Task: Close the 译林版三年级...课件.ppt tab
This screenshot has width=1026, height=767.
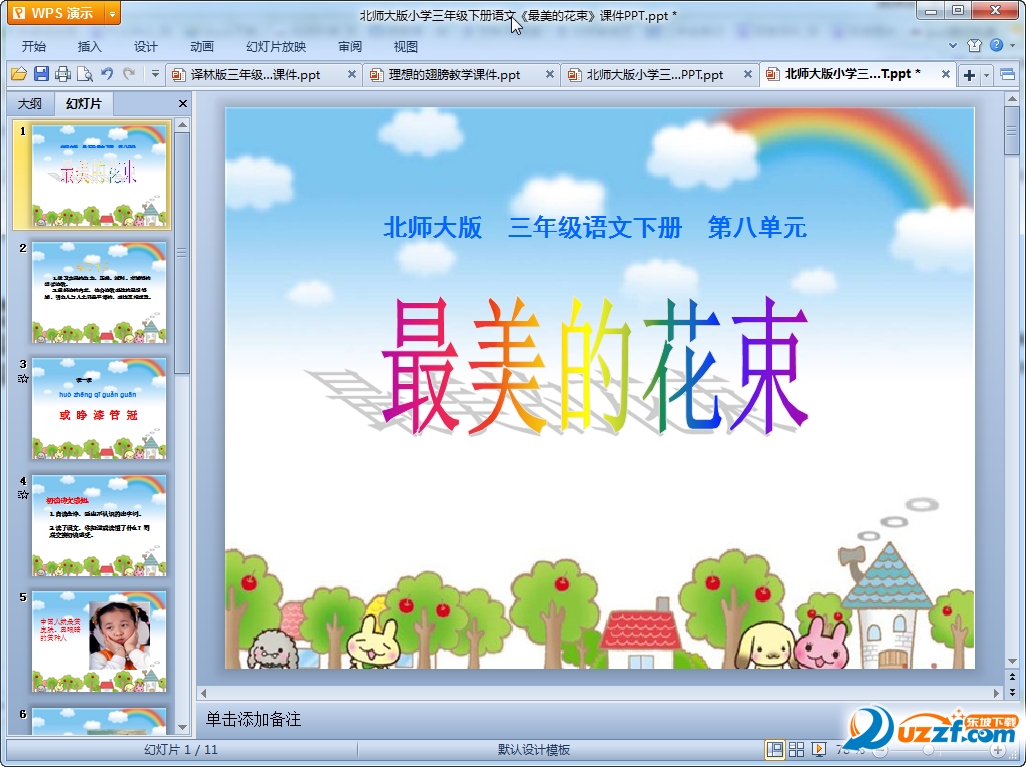Action: click(351, 75)
